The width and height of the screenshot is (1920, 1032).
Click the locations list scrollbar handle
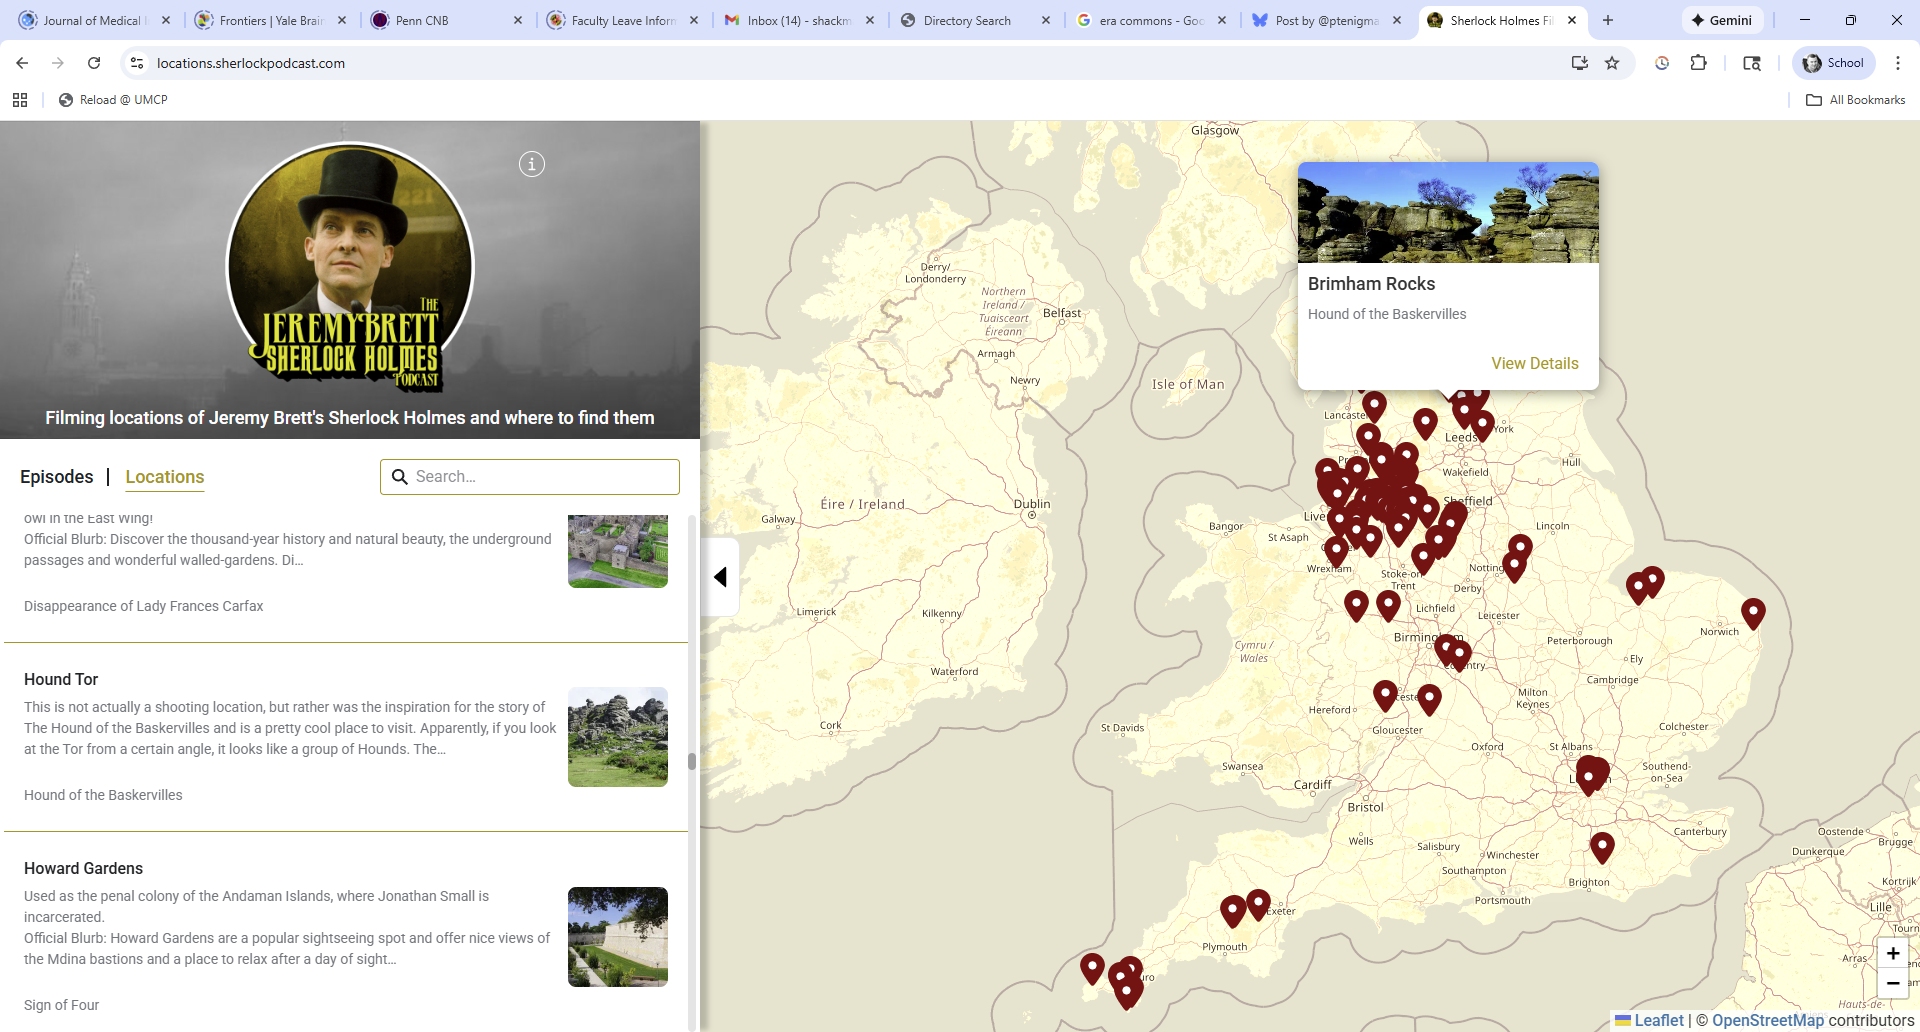(x=691, y=761)
